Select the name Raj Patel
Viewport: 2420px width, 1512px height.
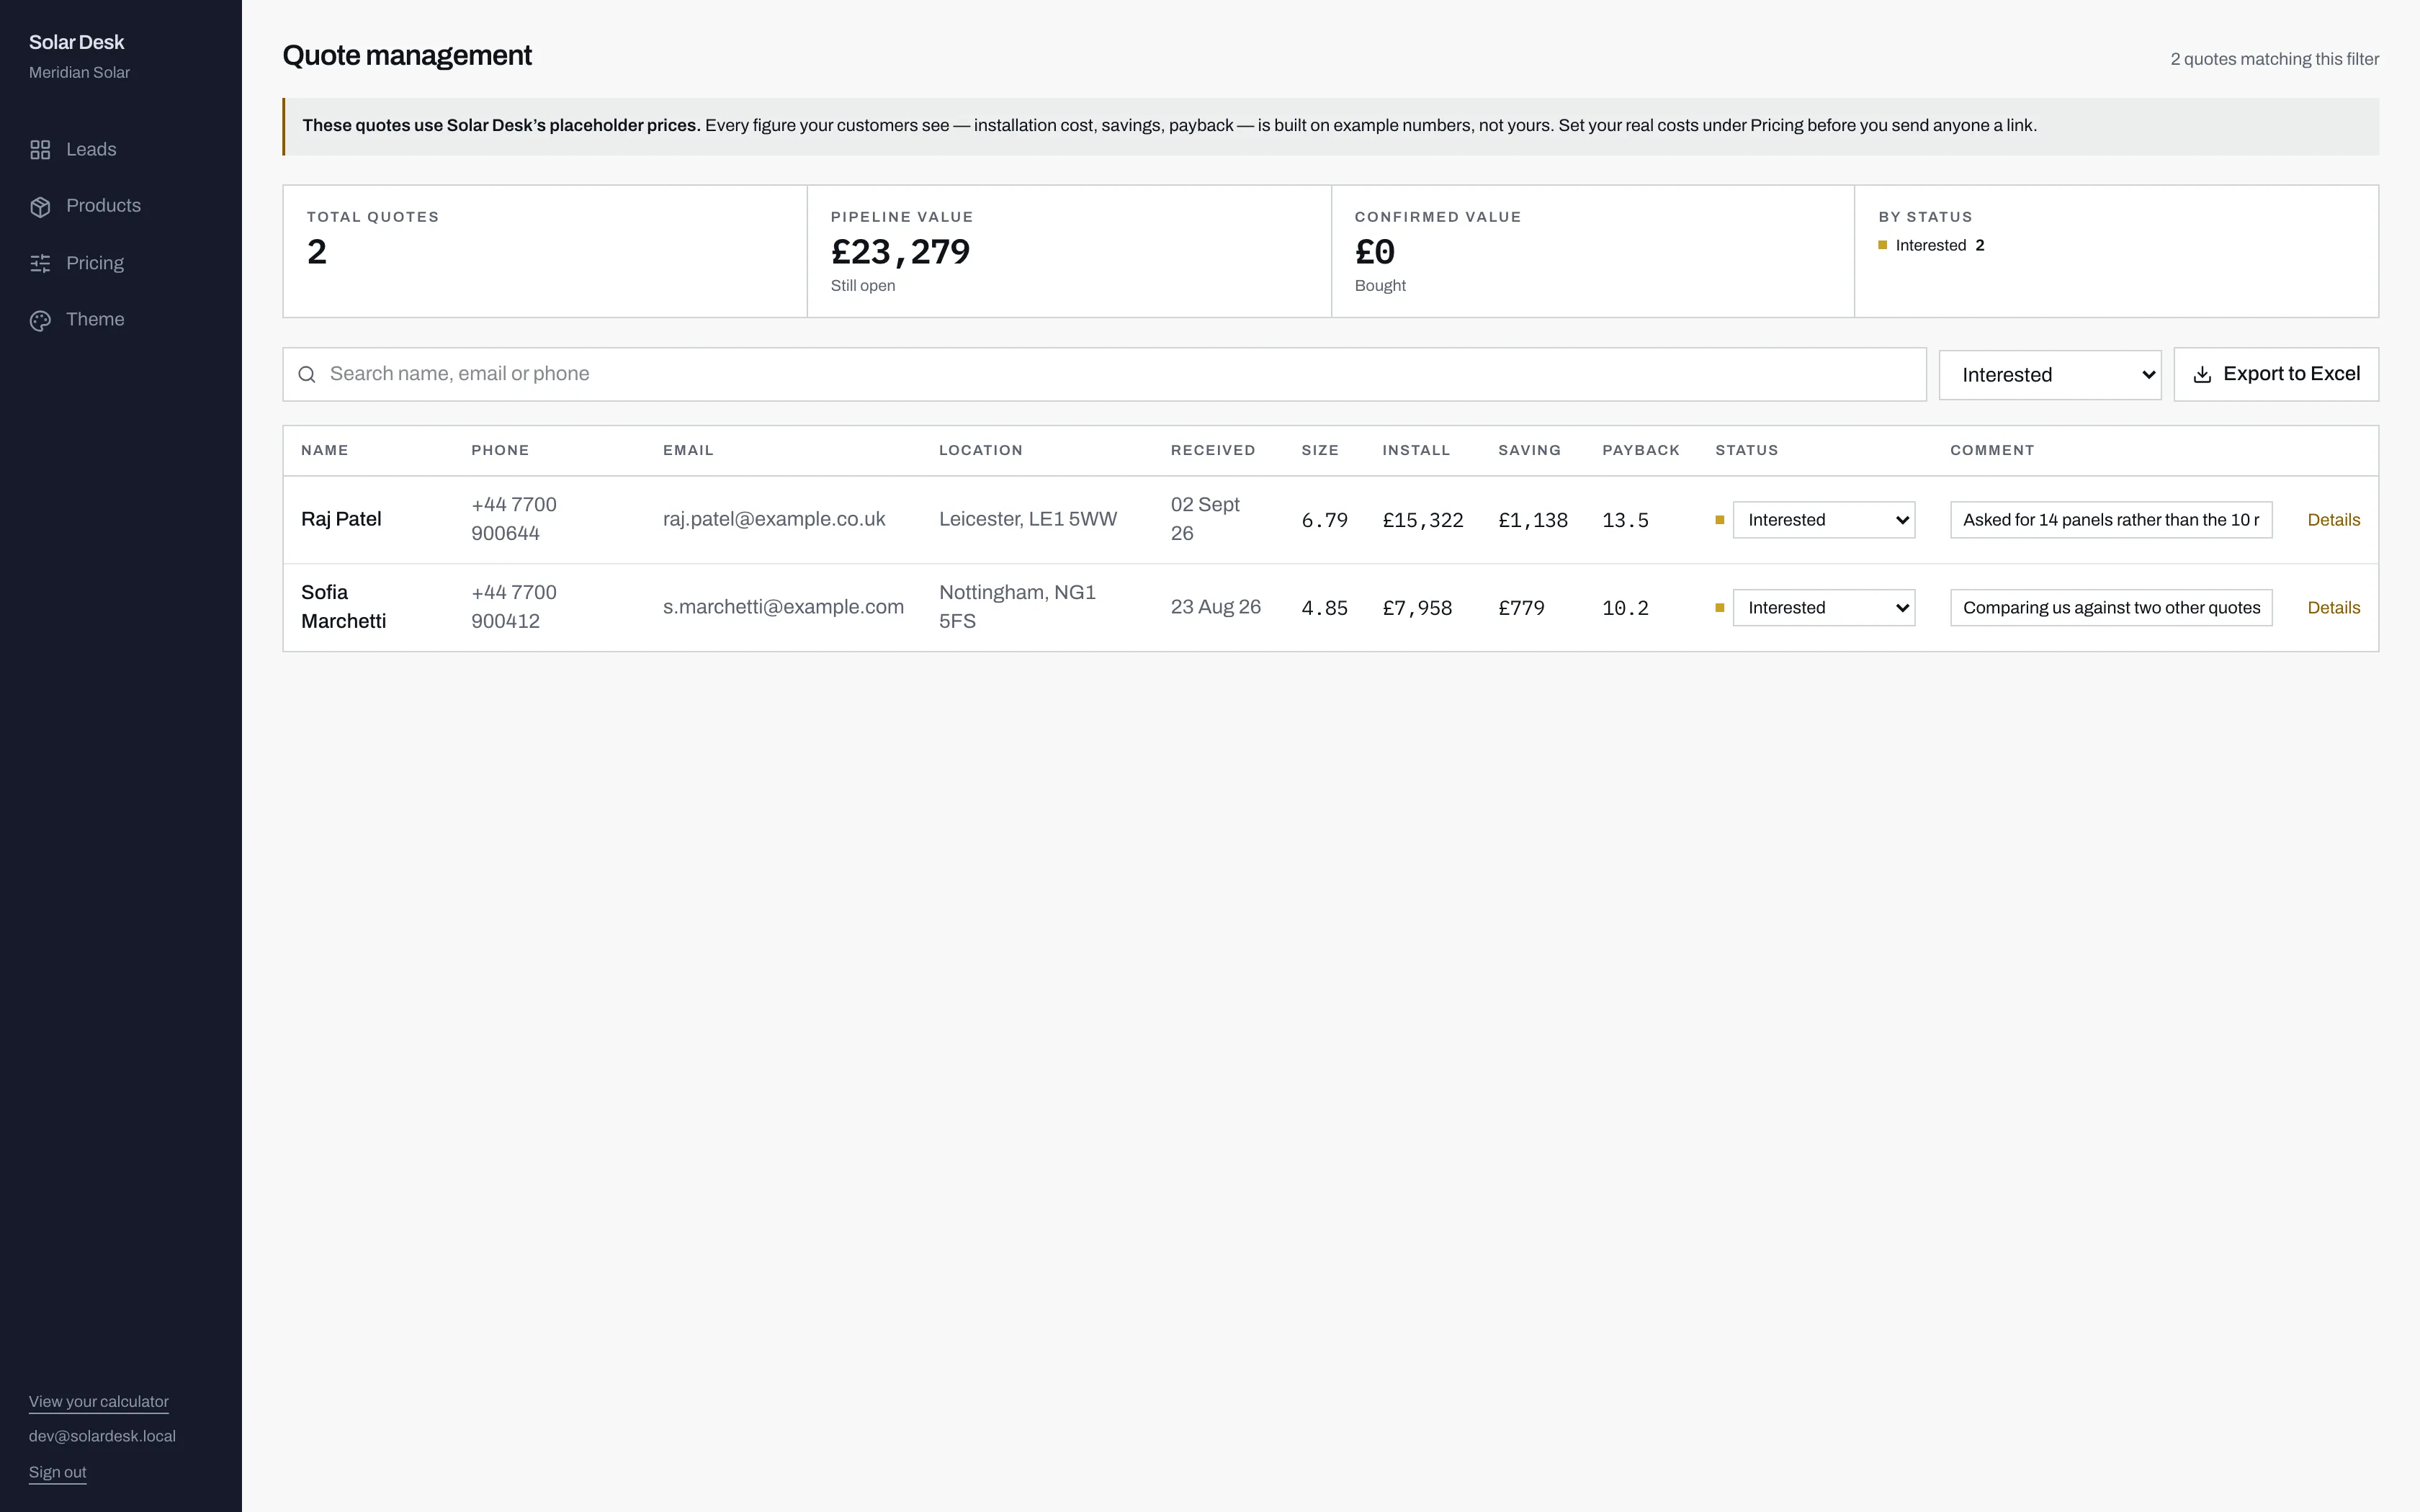(x=341, y=519)
